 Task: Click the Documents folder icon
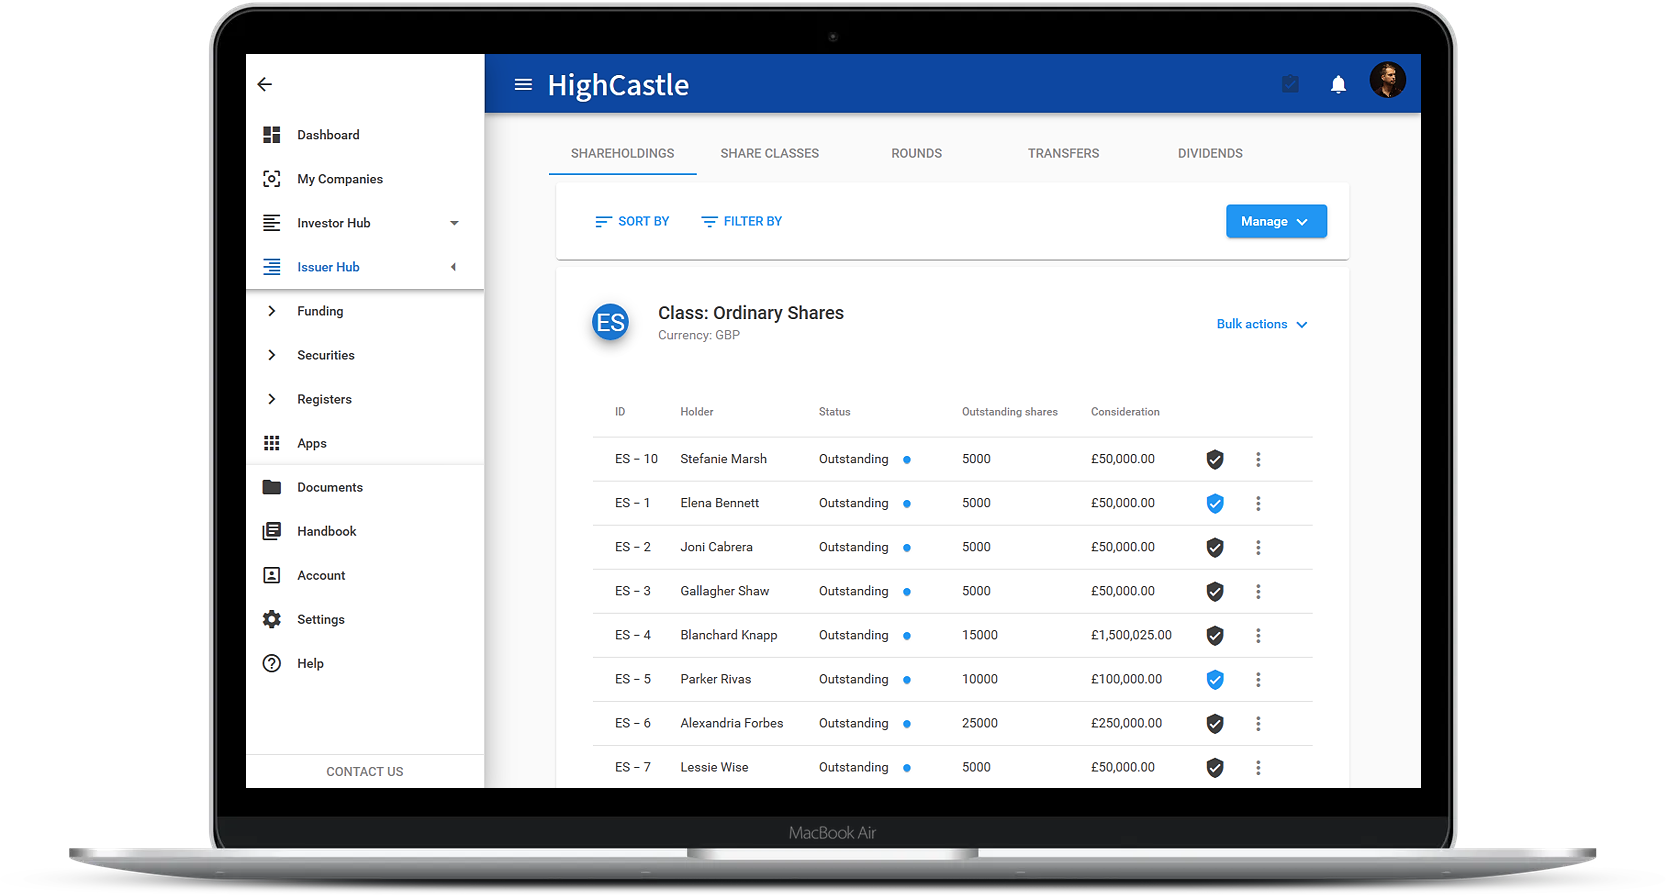click(271, 487)
